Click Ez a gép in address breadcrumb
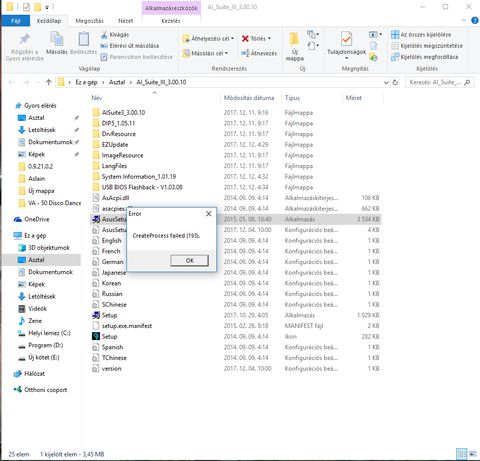The width and height of the screenshot is (480, 461). [x=86, y=82]
